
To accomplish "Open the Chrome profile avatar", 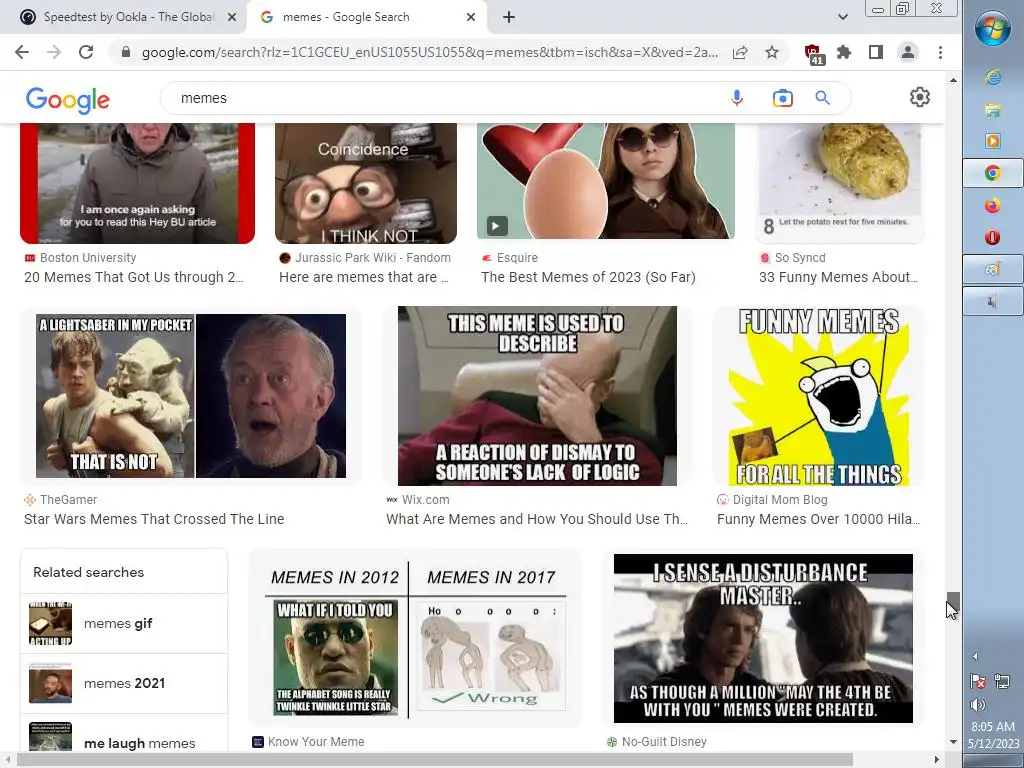I will 908,52.
